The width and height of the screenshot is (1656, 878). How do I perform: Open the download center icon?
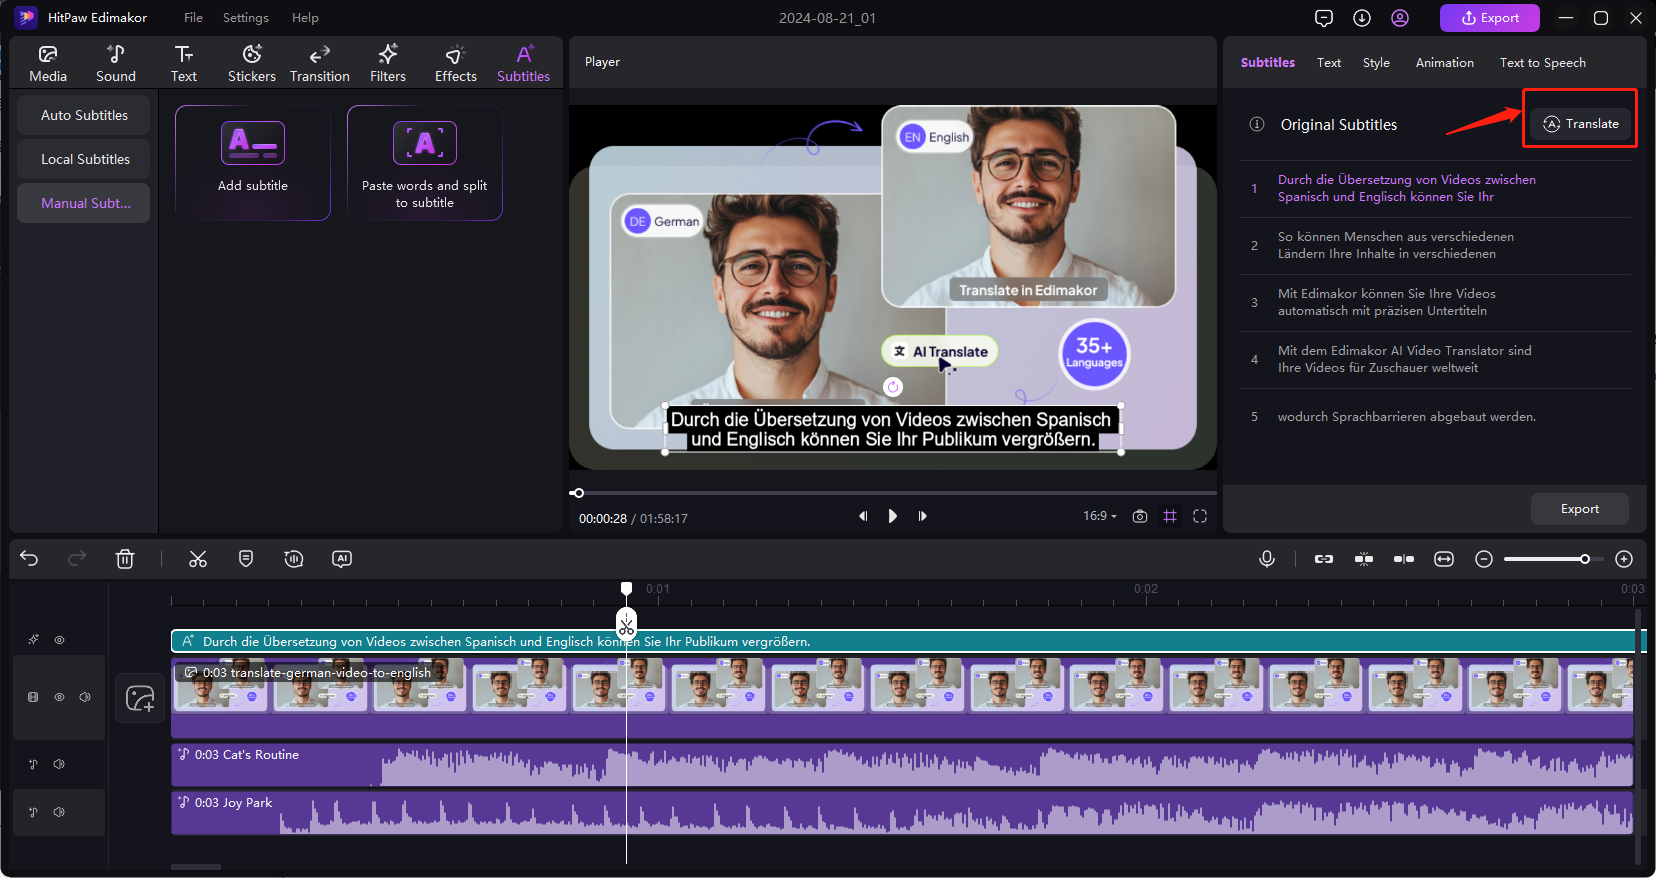coord(1362,18)
